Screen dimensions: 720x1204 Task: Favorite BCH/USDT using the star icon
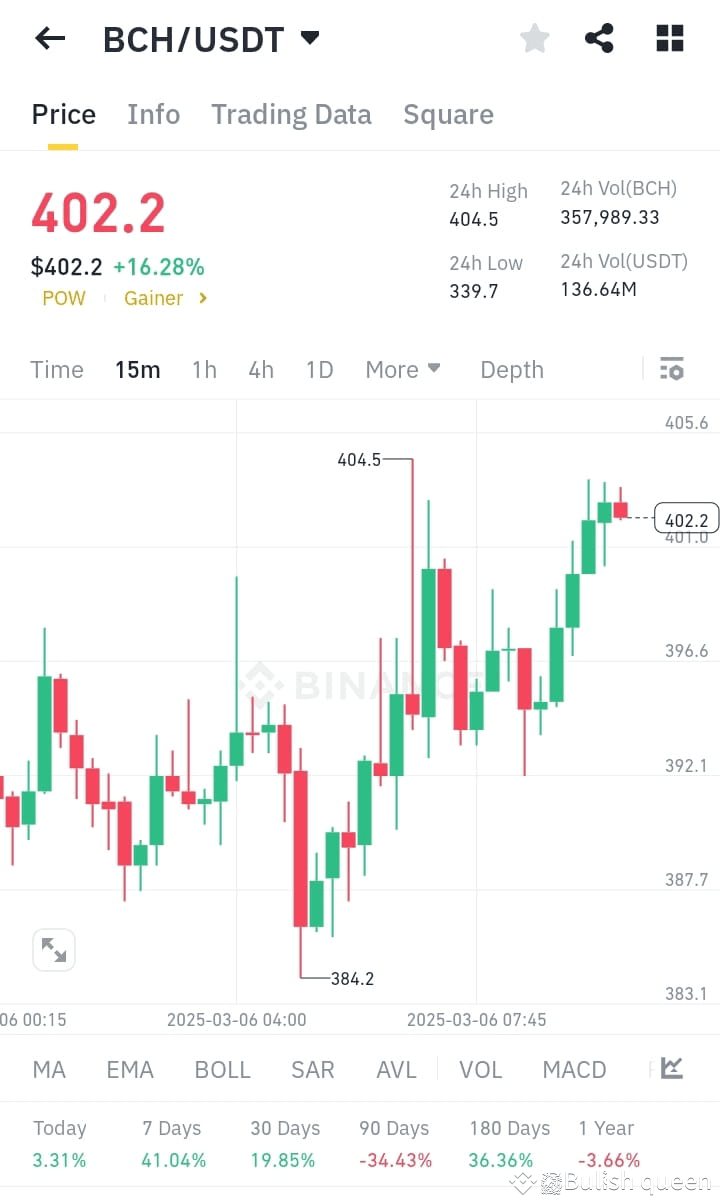coord(534,38)
